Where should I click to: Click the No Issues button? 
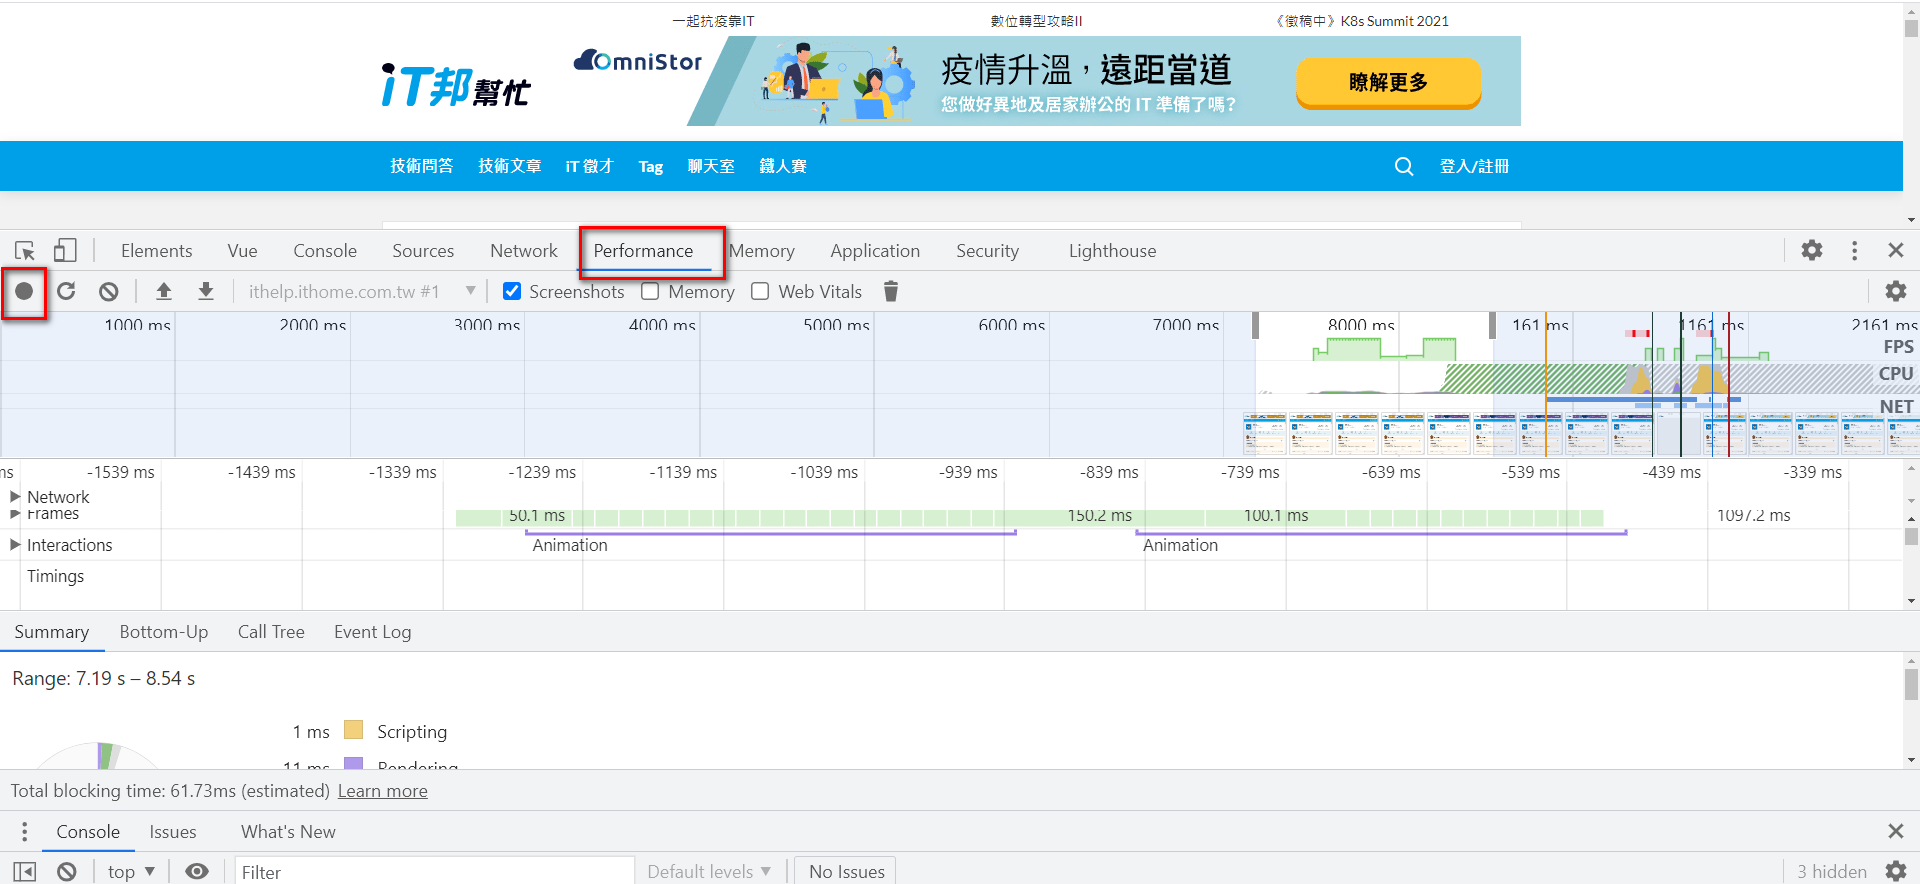[846, 872]
